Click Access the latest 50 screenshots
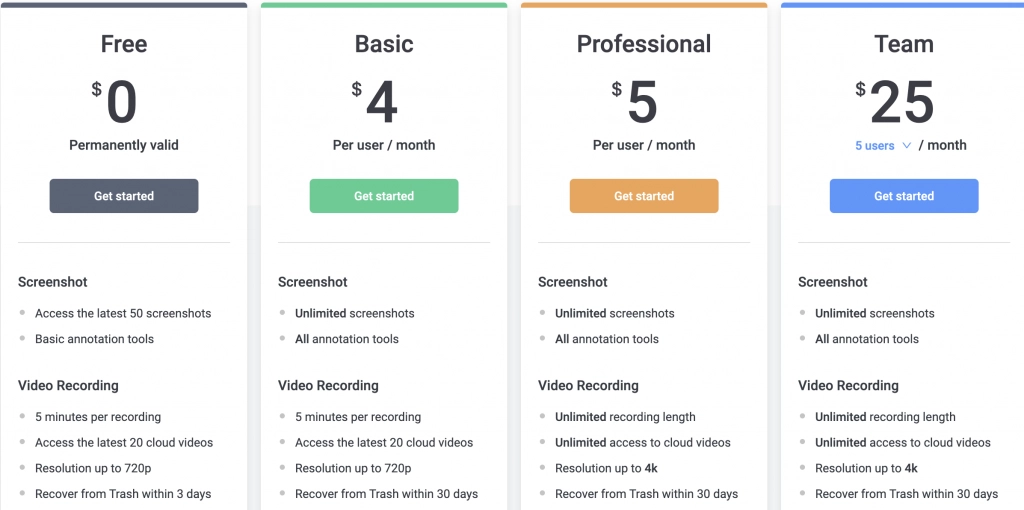 (123, 313)
